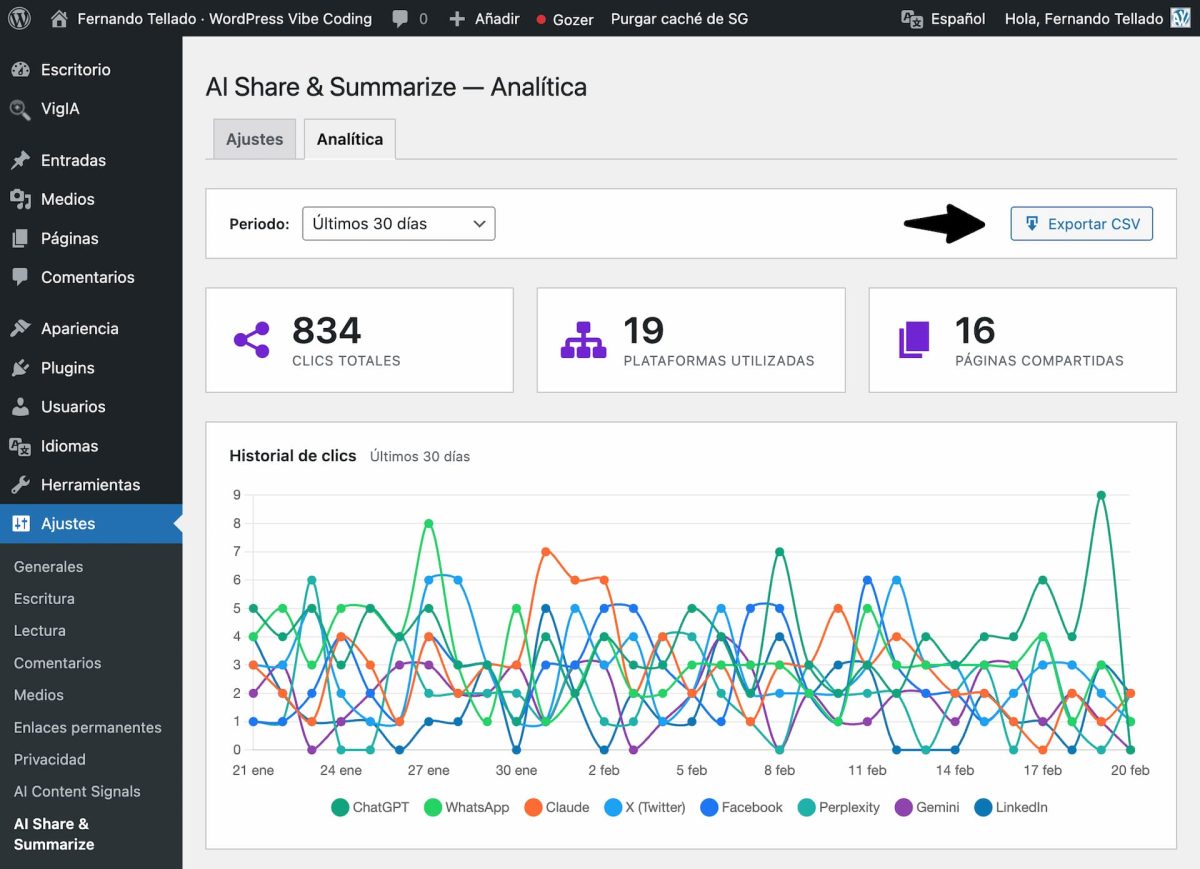The width and height of the screenshot is (1200, 869).
Task: Click the Comentarios bubble icon in sidebar
Action: point(20,277)
